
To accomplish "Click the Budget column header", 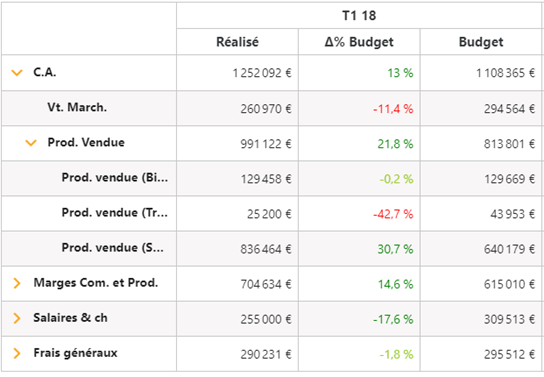I will coord(481,42).
